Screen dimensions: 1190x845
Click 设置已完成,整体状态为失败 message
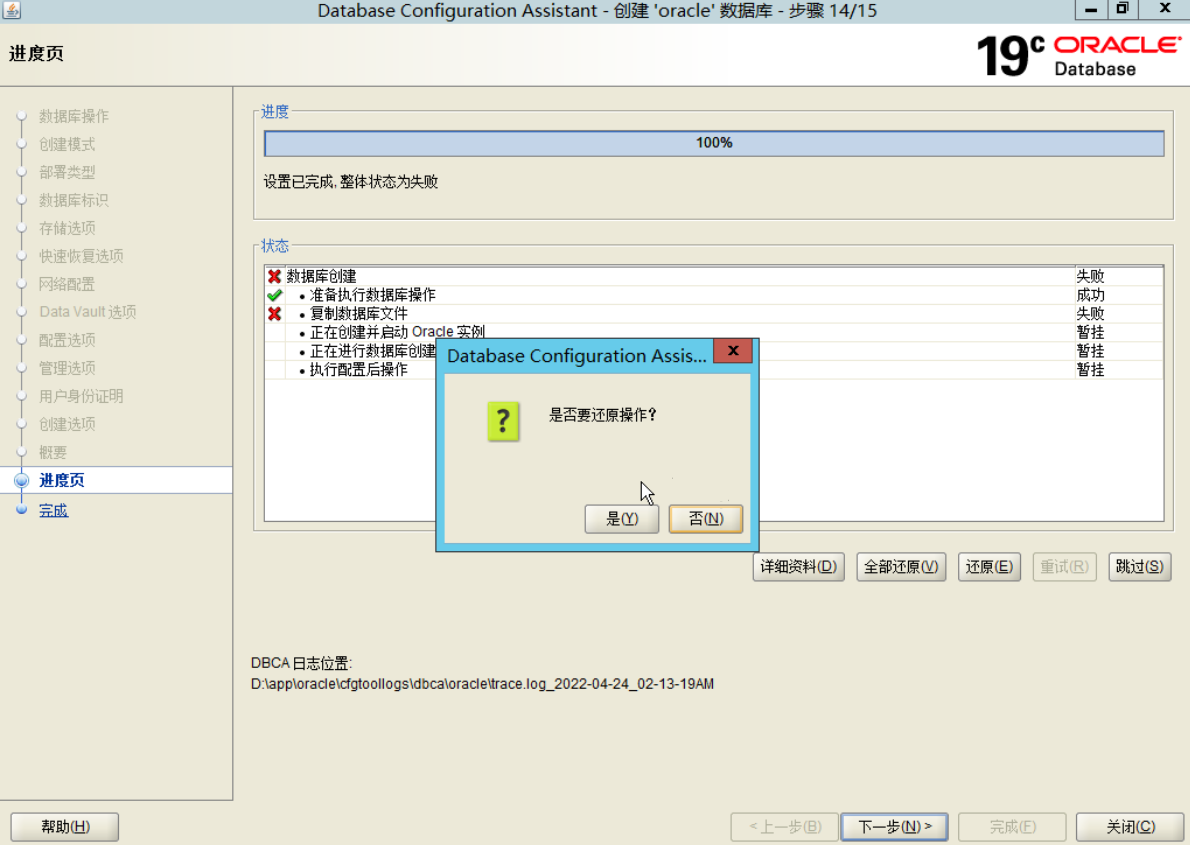pyautogui.click(x=351, y=182)
